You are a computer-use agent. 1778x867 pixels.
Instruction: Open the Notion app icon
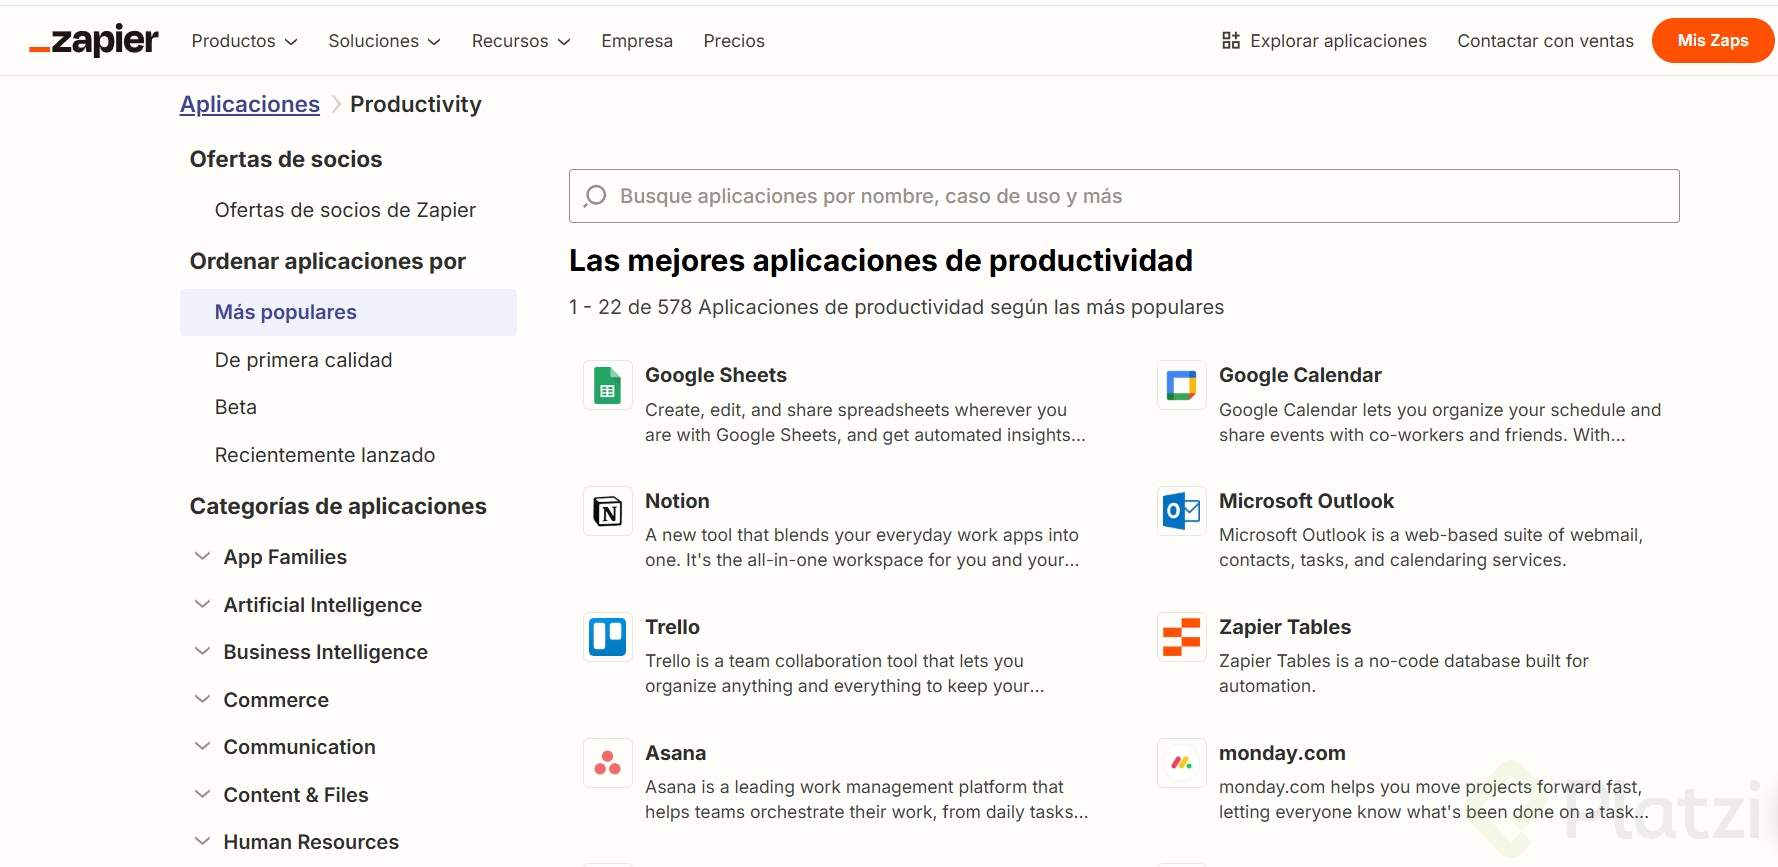[x=608, y=511]
